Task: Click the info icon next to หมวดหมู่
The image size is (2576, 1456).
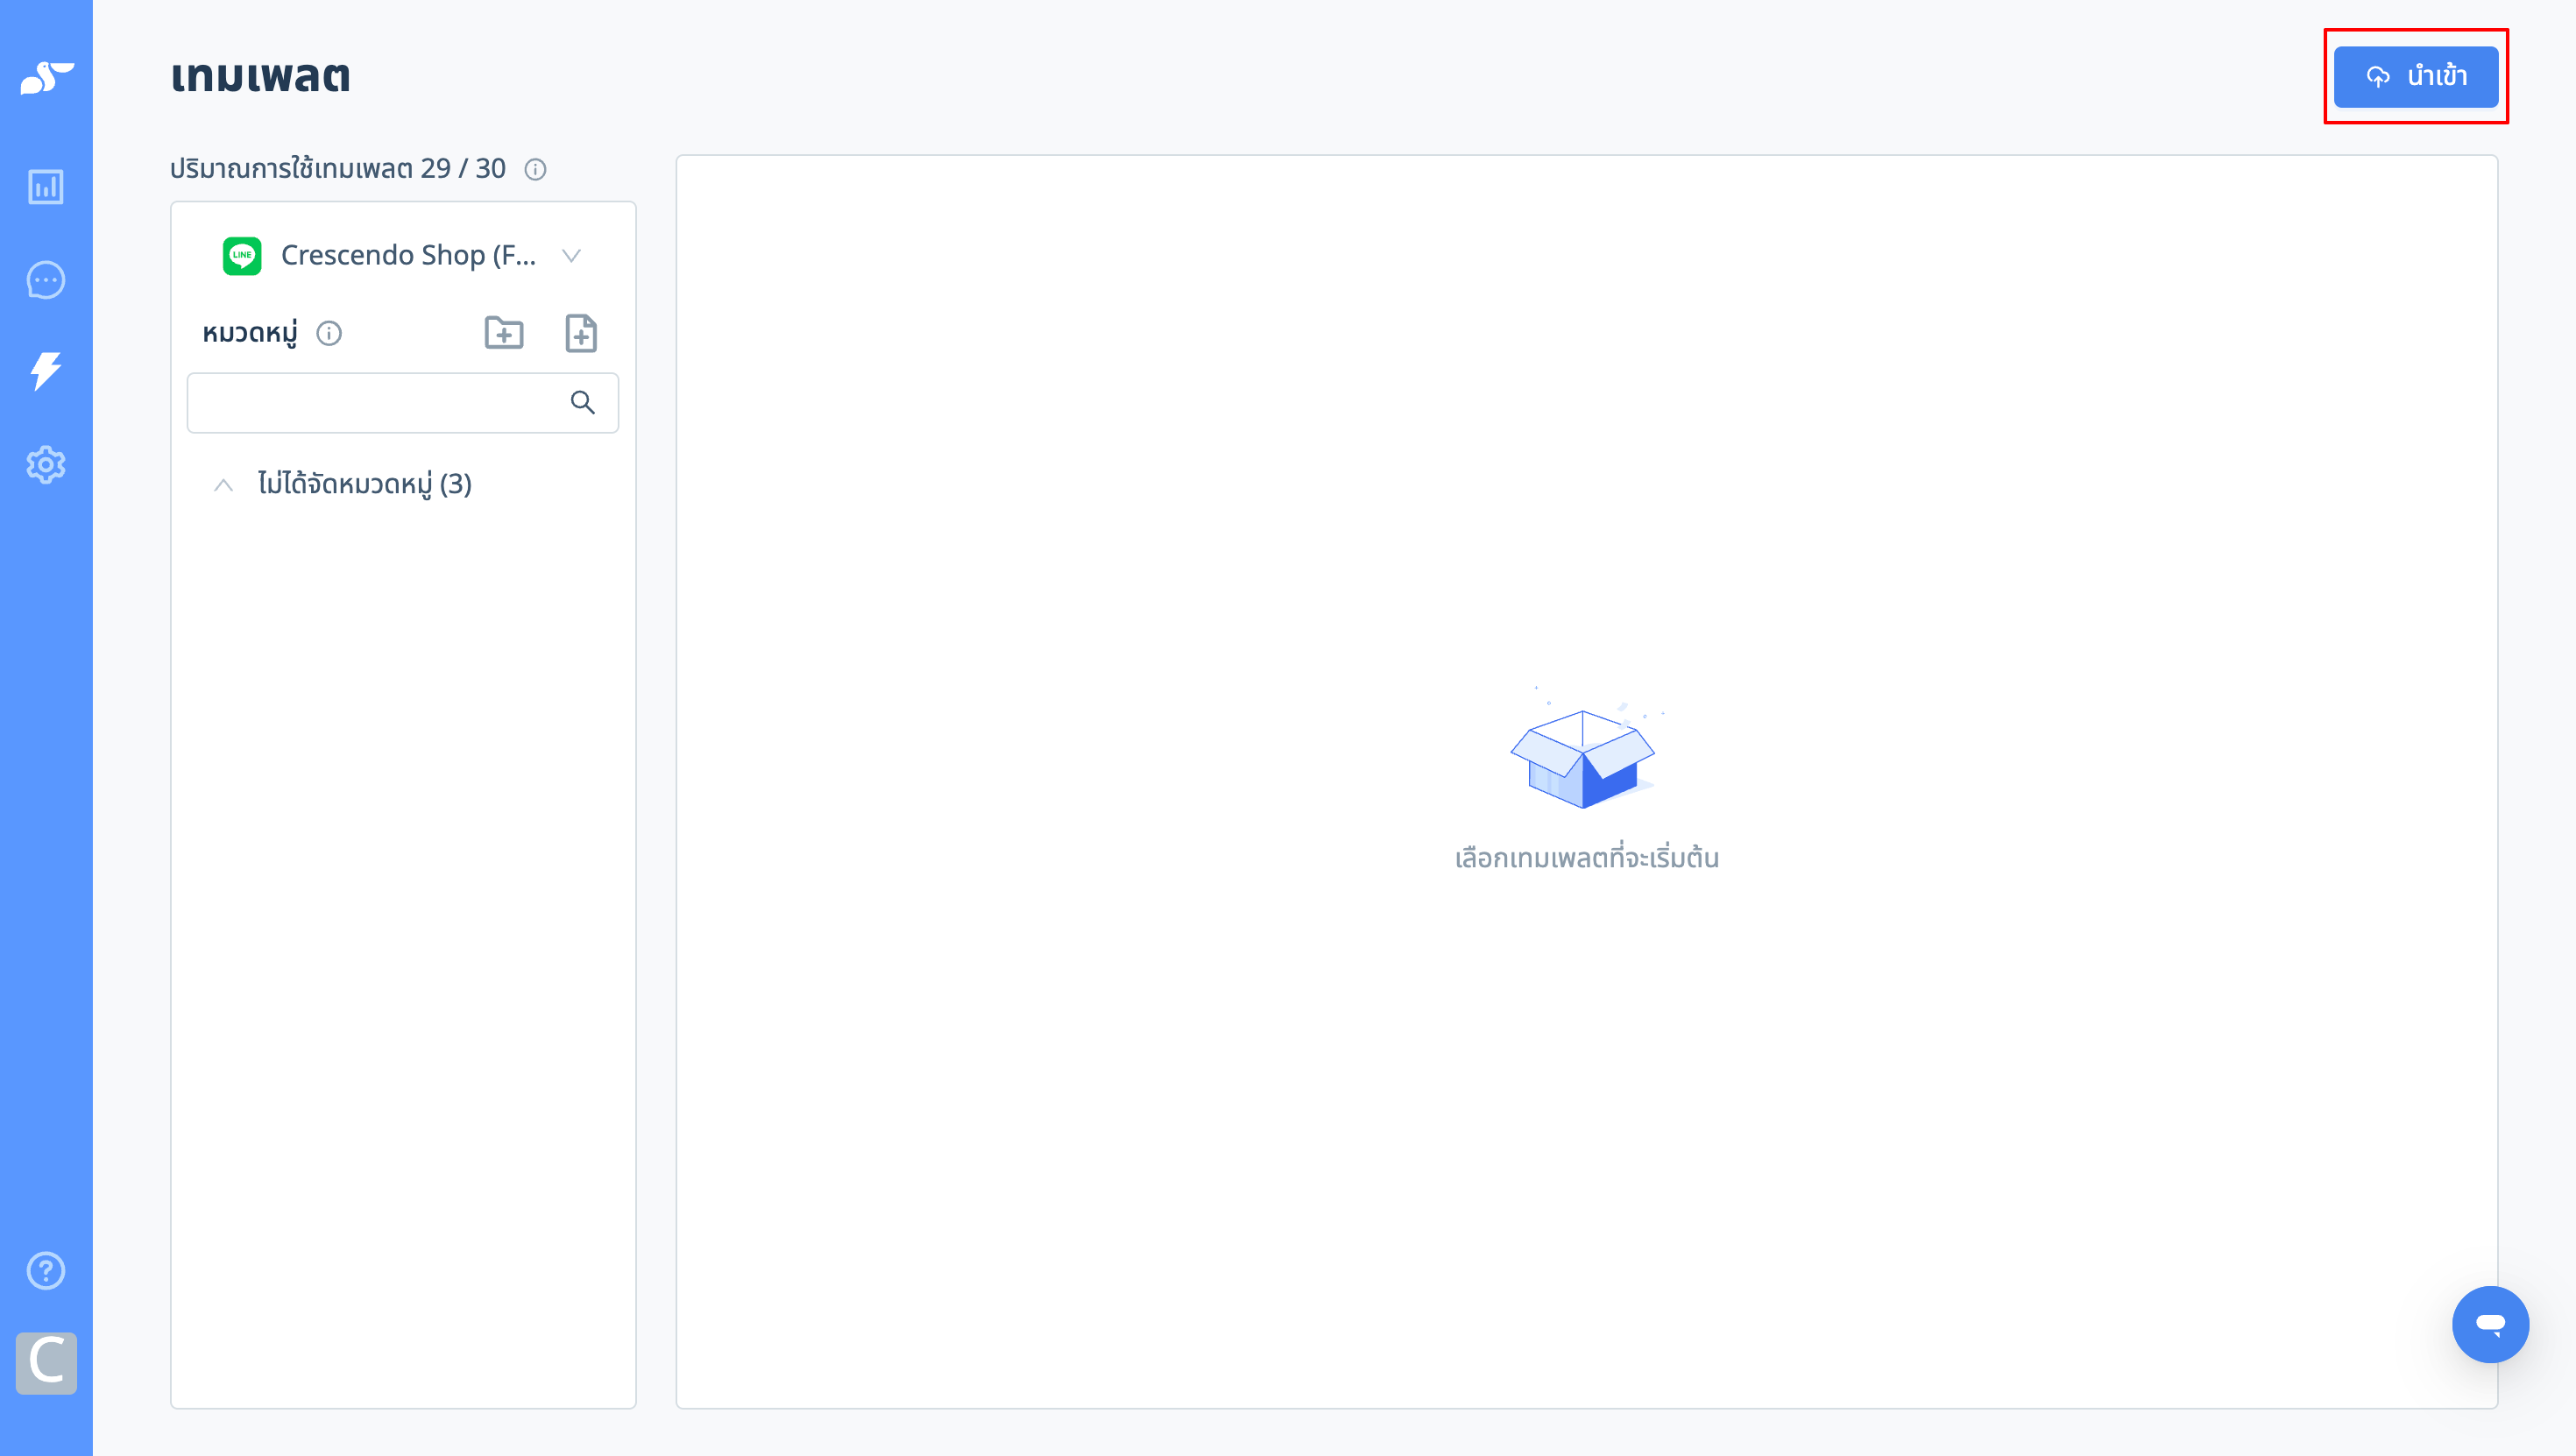Action: tap(329, 333)
